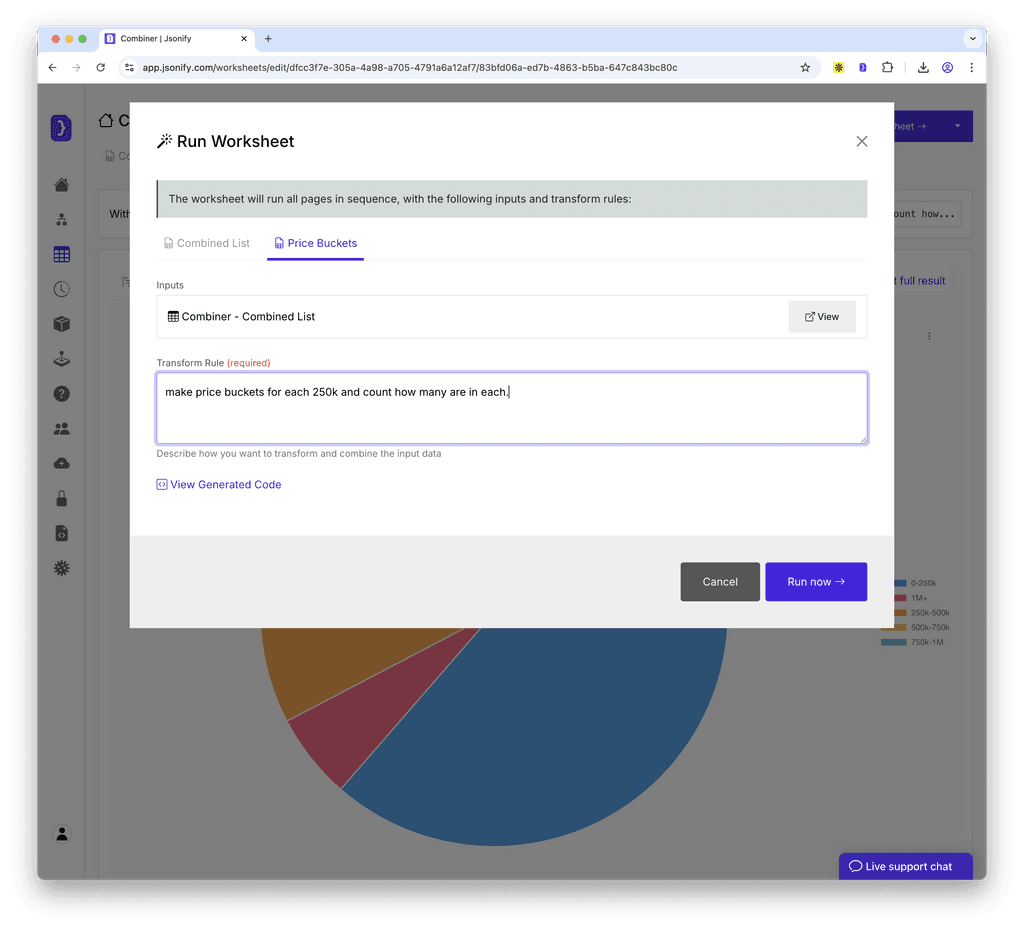Click into the Transform Rule text field

coord(512,408)
